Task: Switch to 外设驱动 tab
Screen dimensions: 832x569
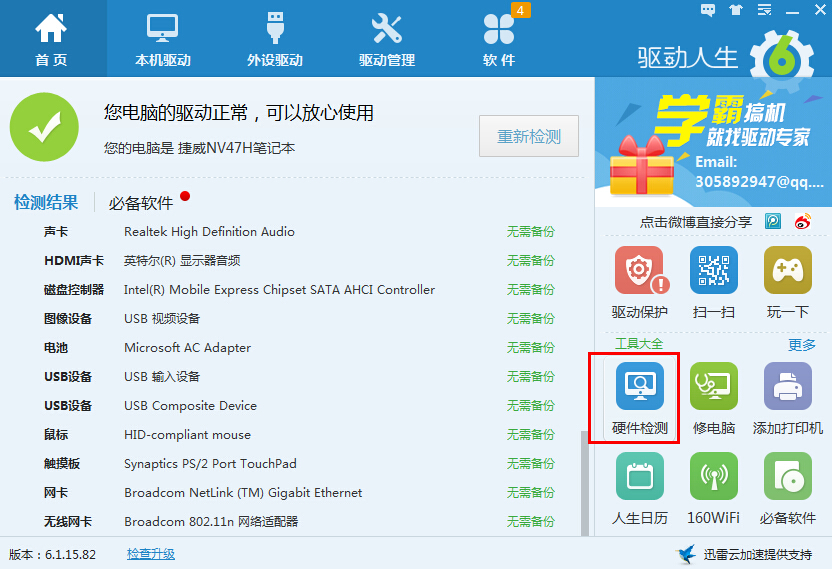Action: pos(275,39)
